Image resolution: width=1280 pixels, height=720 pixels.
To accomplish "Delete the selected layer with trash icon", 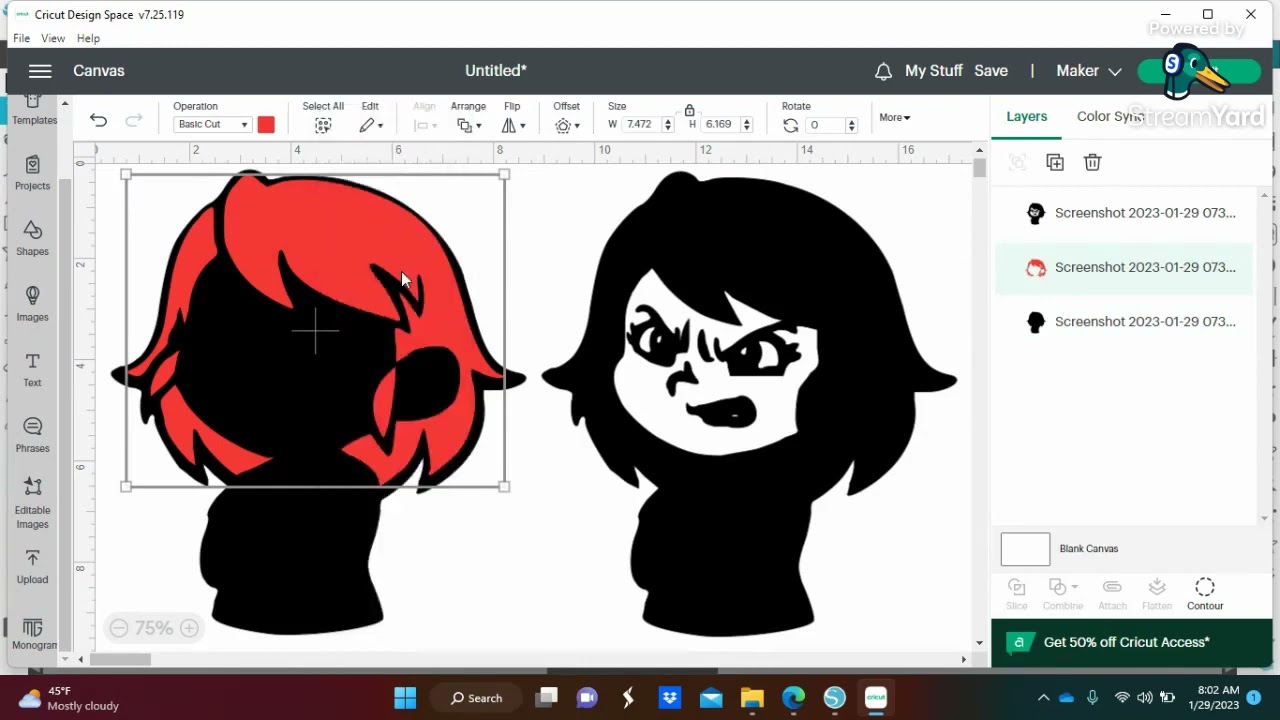I will click(x=1092, y=162).
